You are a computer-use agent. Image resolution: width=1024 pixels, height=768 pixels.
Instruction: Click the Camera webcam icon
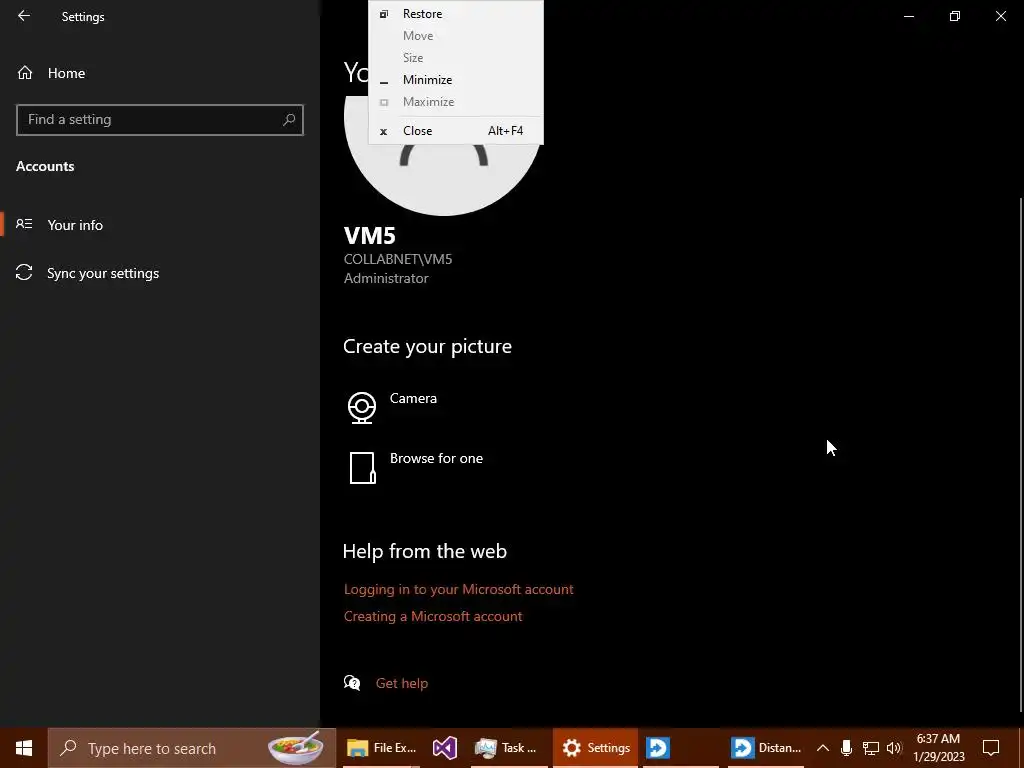click(362, 408)
